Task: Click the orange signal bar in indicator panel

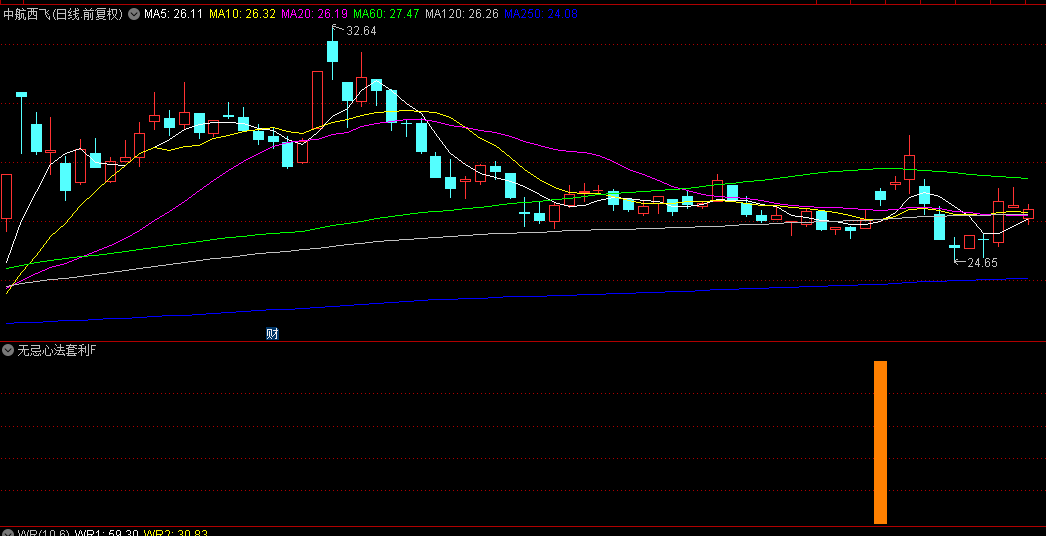Action: 881,443
